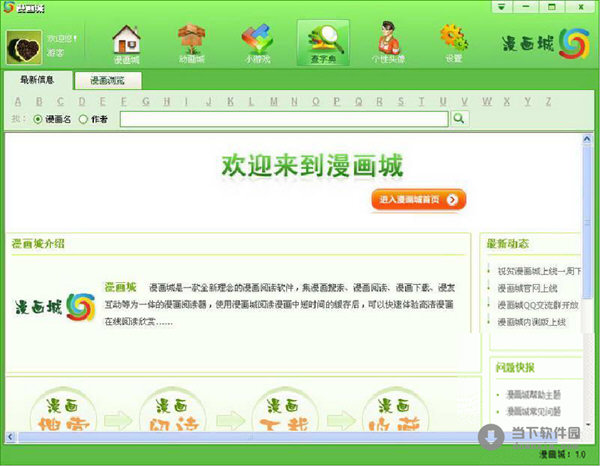
Task: Click the vertical scrollbar thumb
Action: [587, 222]
